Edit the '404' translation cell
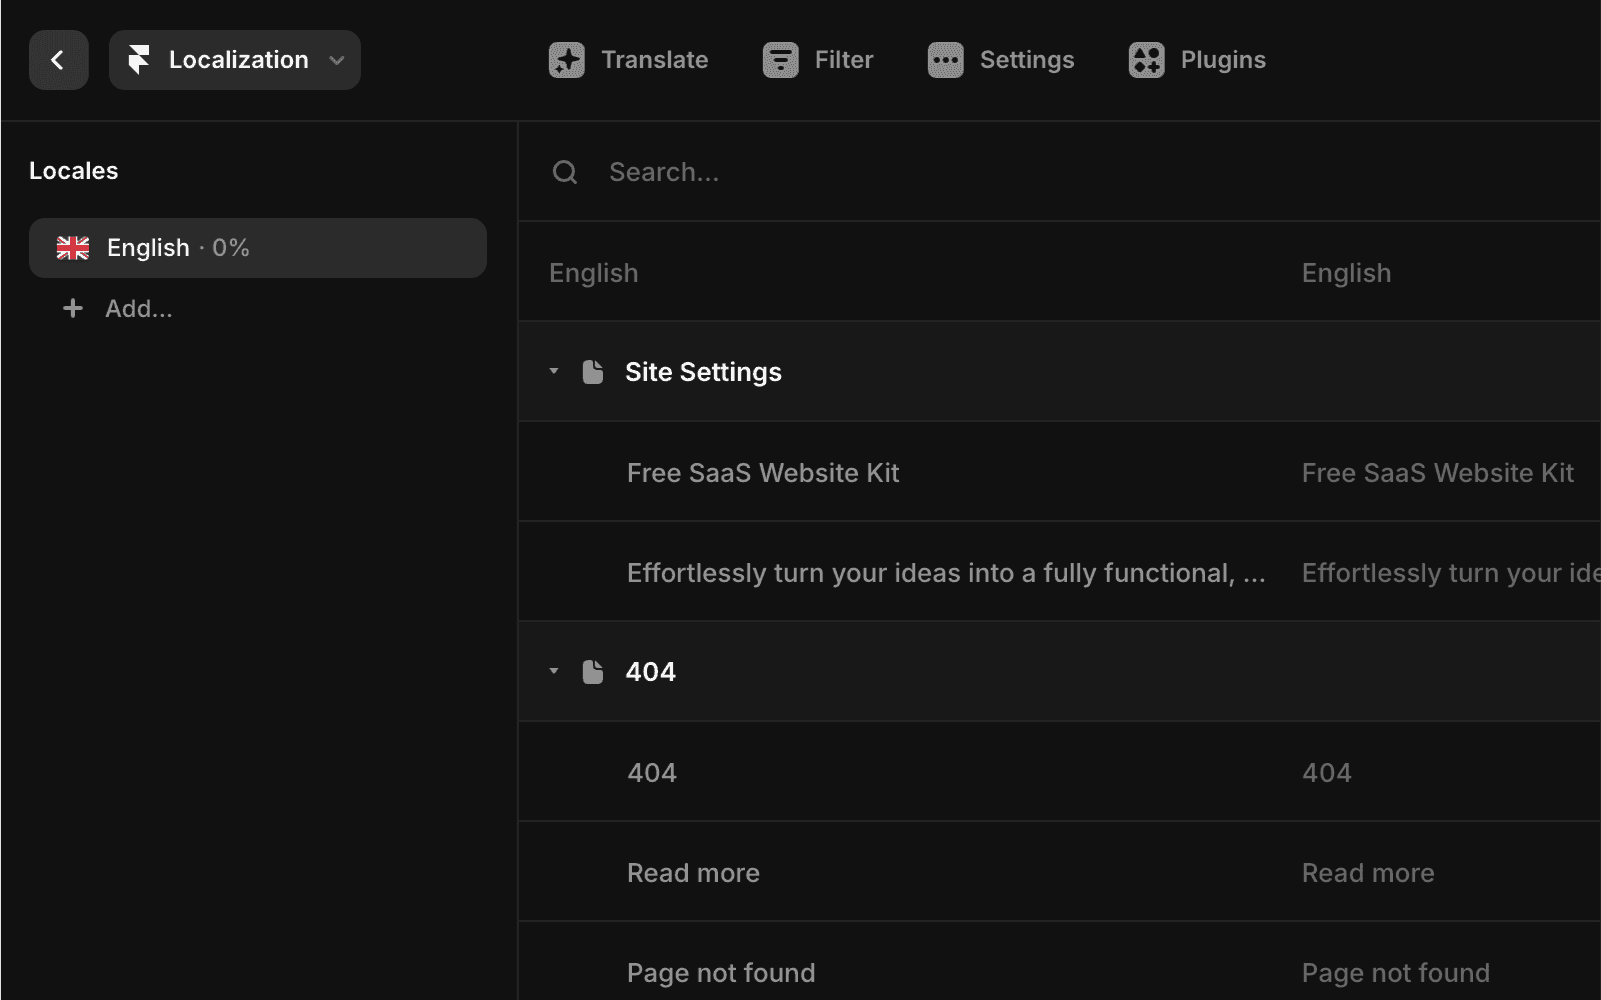This screenshot has width=1601, height=1000. [x=1327, y=773]
